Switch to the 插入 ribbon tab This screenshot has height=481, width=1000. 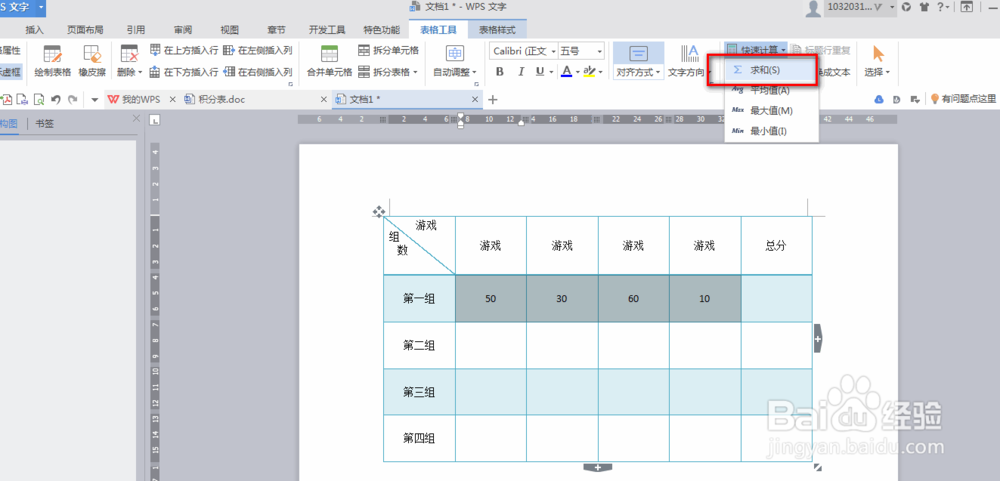tap(34, 29)
